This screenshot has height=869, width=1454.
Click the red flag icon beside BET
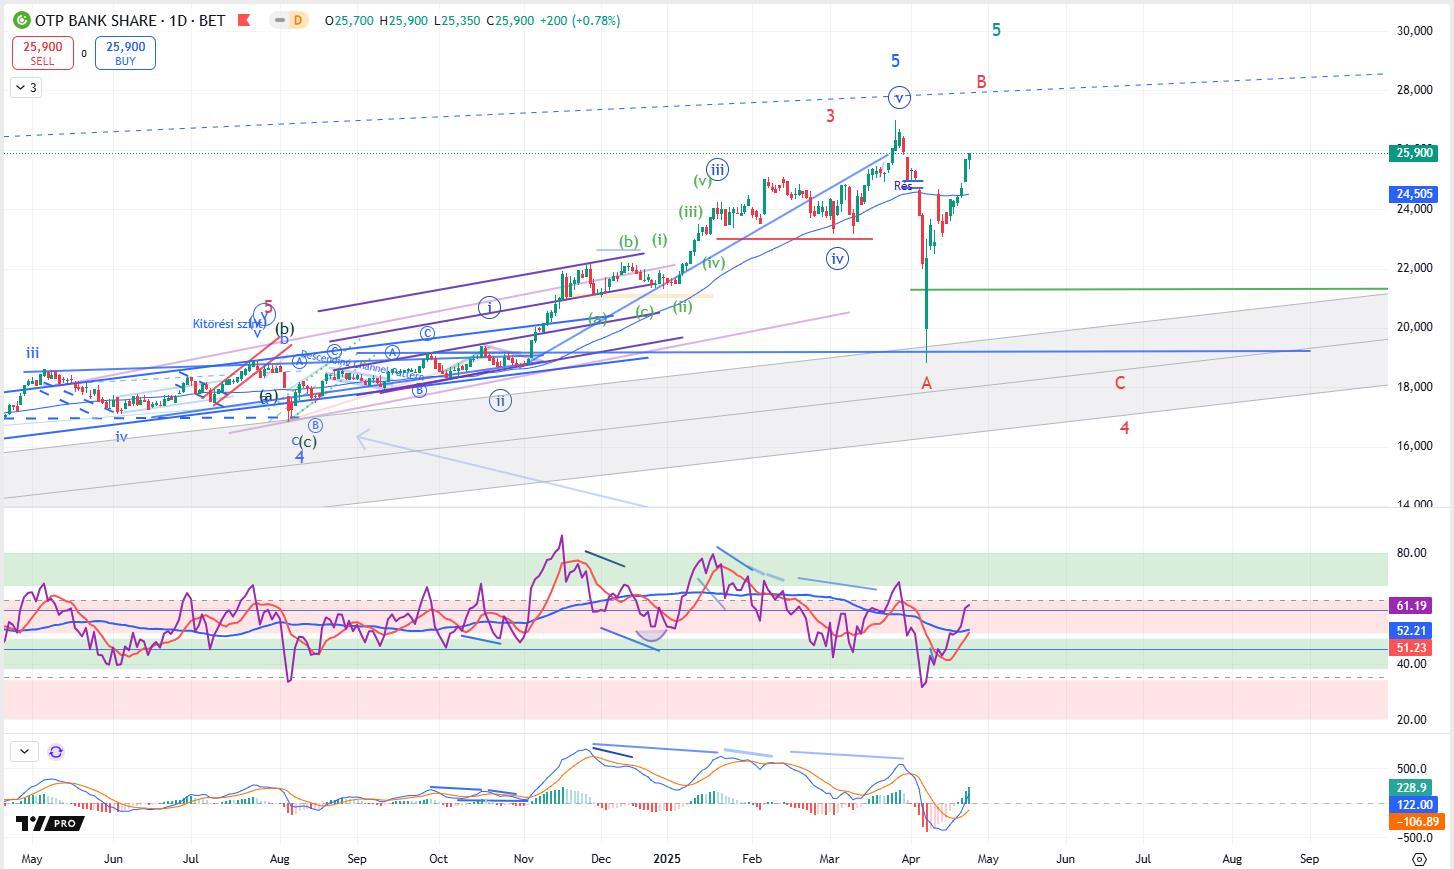(244, 20)
